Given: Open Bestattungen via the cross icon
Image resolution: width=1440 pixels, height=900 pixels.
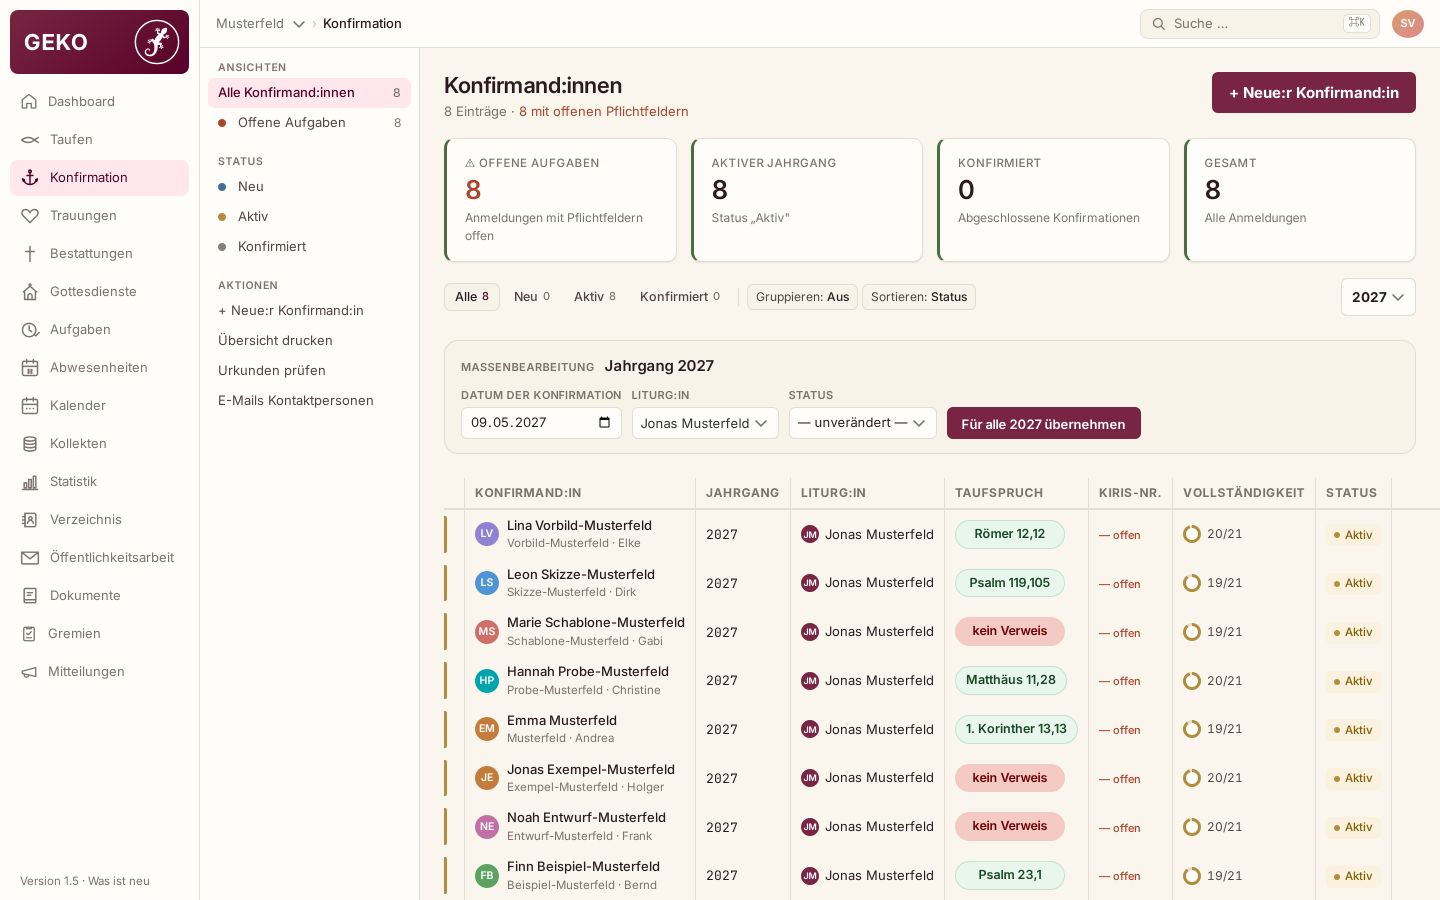Looking at the screenshot, I should (x=30, y=254).
